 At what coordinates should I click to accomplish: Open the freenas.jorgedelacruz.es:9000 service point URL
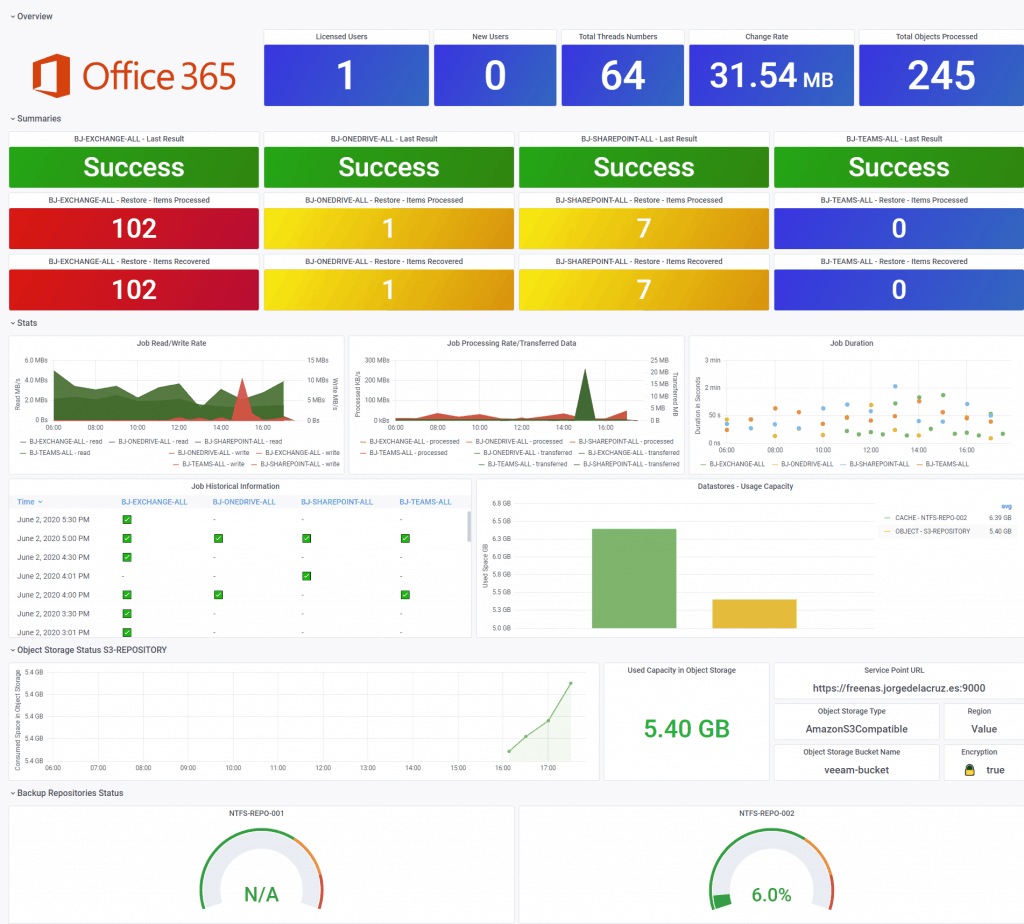pos(899,688)
